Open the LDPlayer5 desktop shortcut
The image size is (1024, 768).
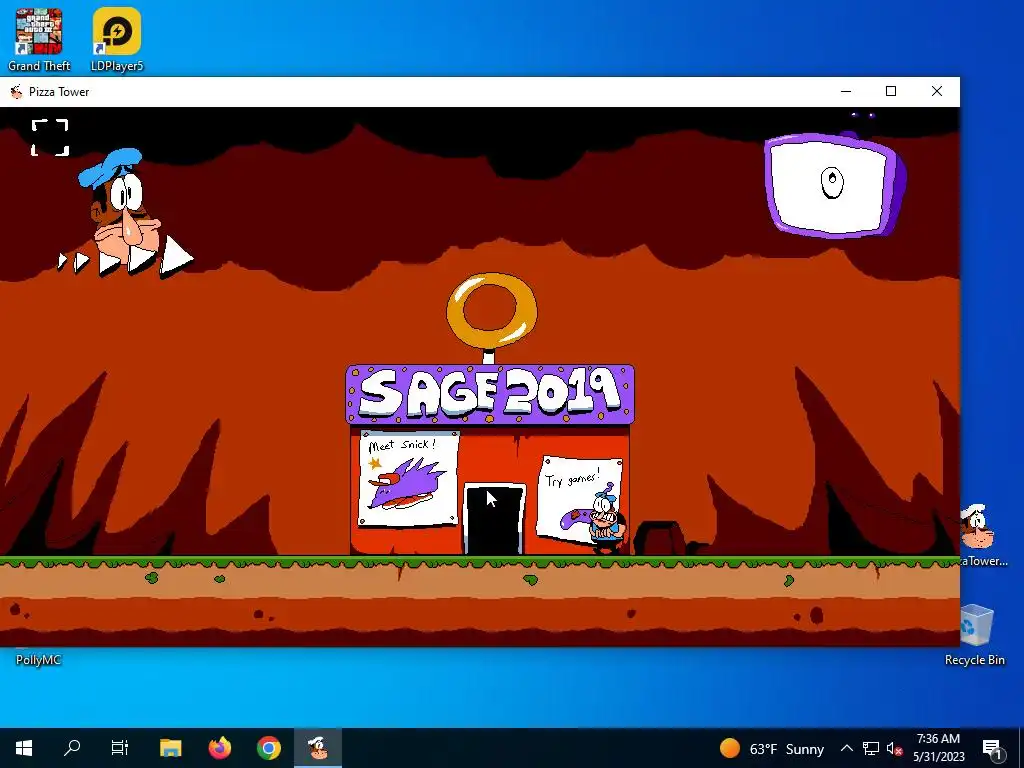tap(117, 39)
